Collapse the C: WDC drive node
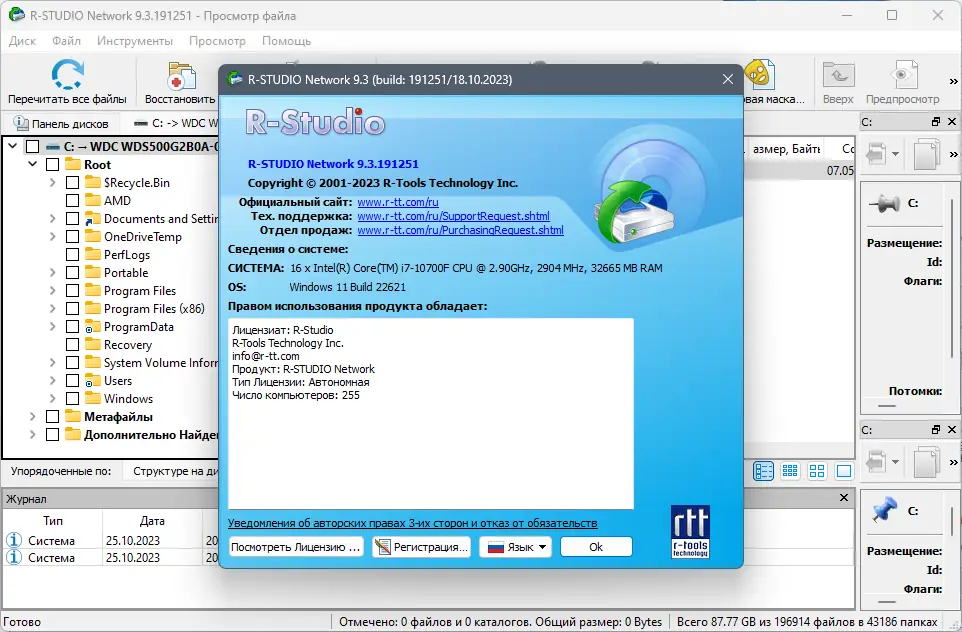Screen dimensions: 962x632 [12, 146]
